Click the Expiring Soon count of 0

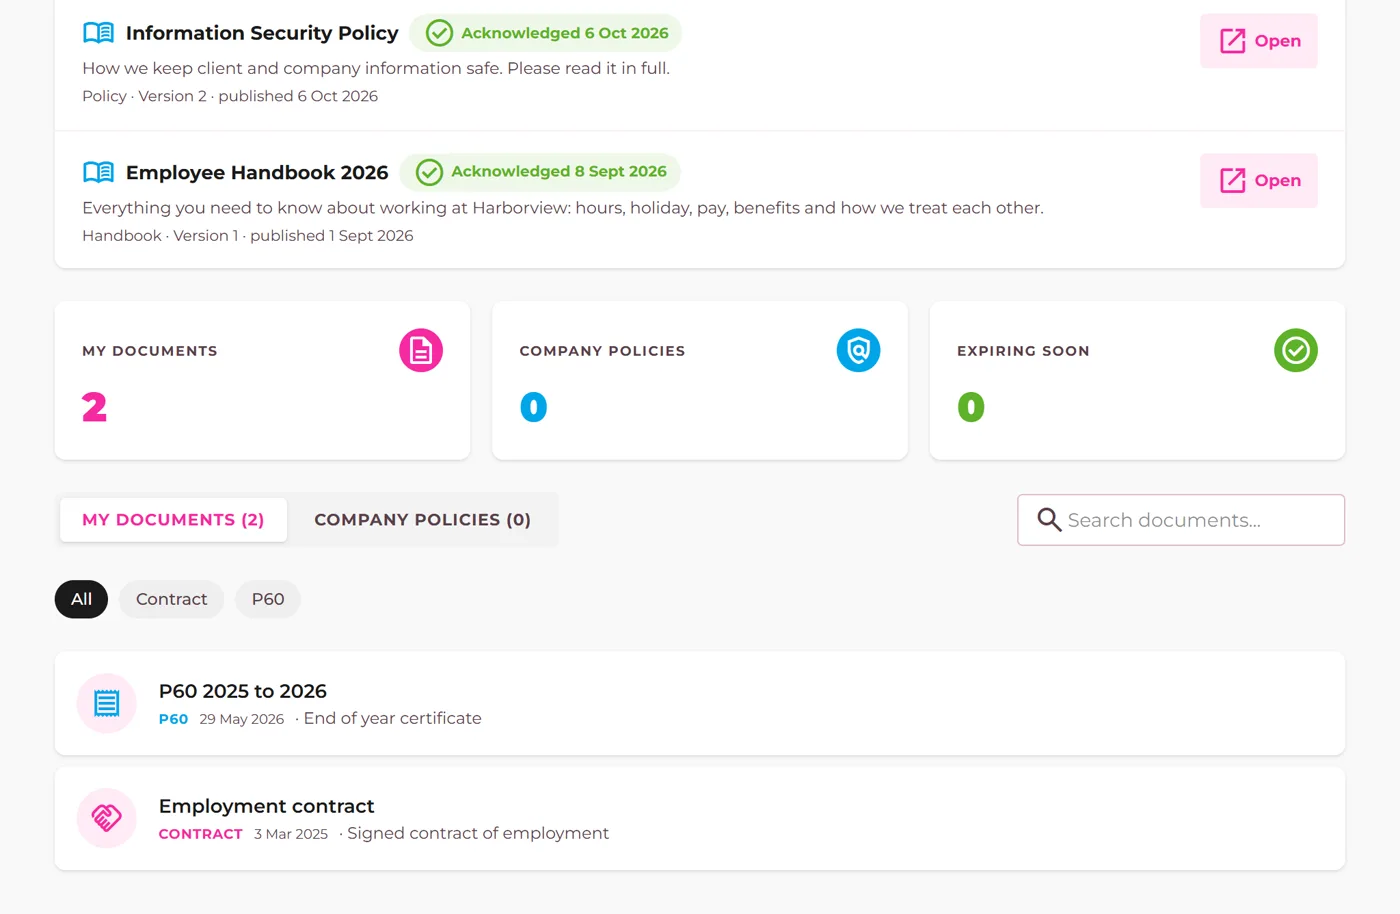[971, 407]
